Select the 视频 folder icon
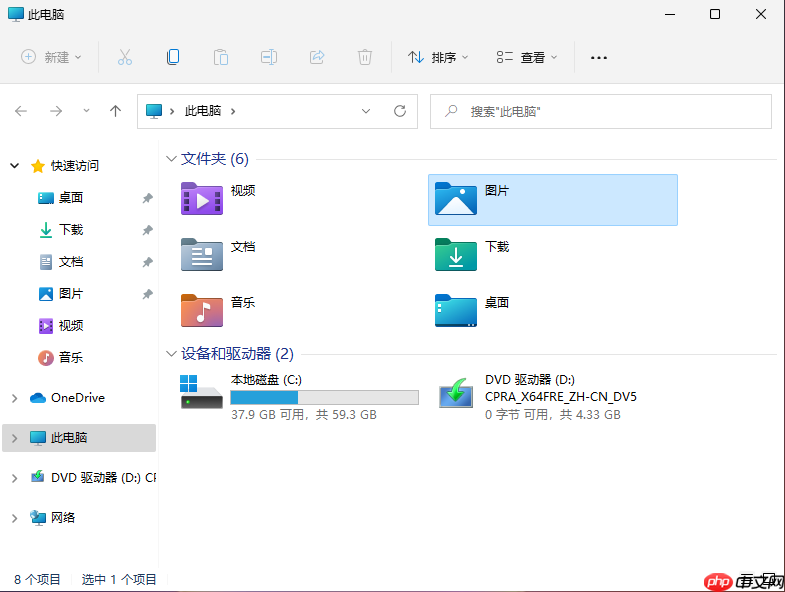Viewport: 785px width, 592px height. coord(202,199)
